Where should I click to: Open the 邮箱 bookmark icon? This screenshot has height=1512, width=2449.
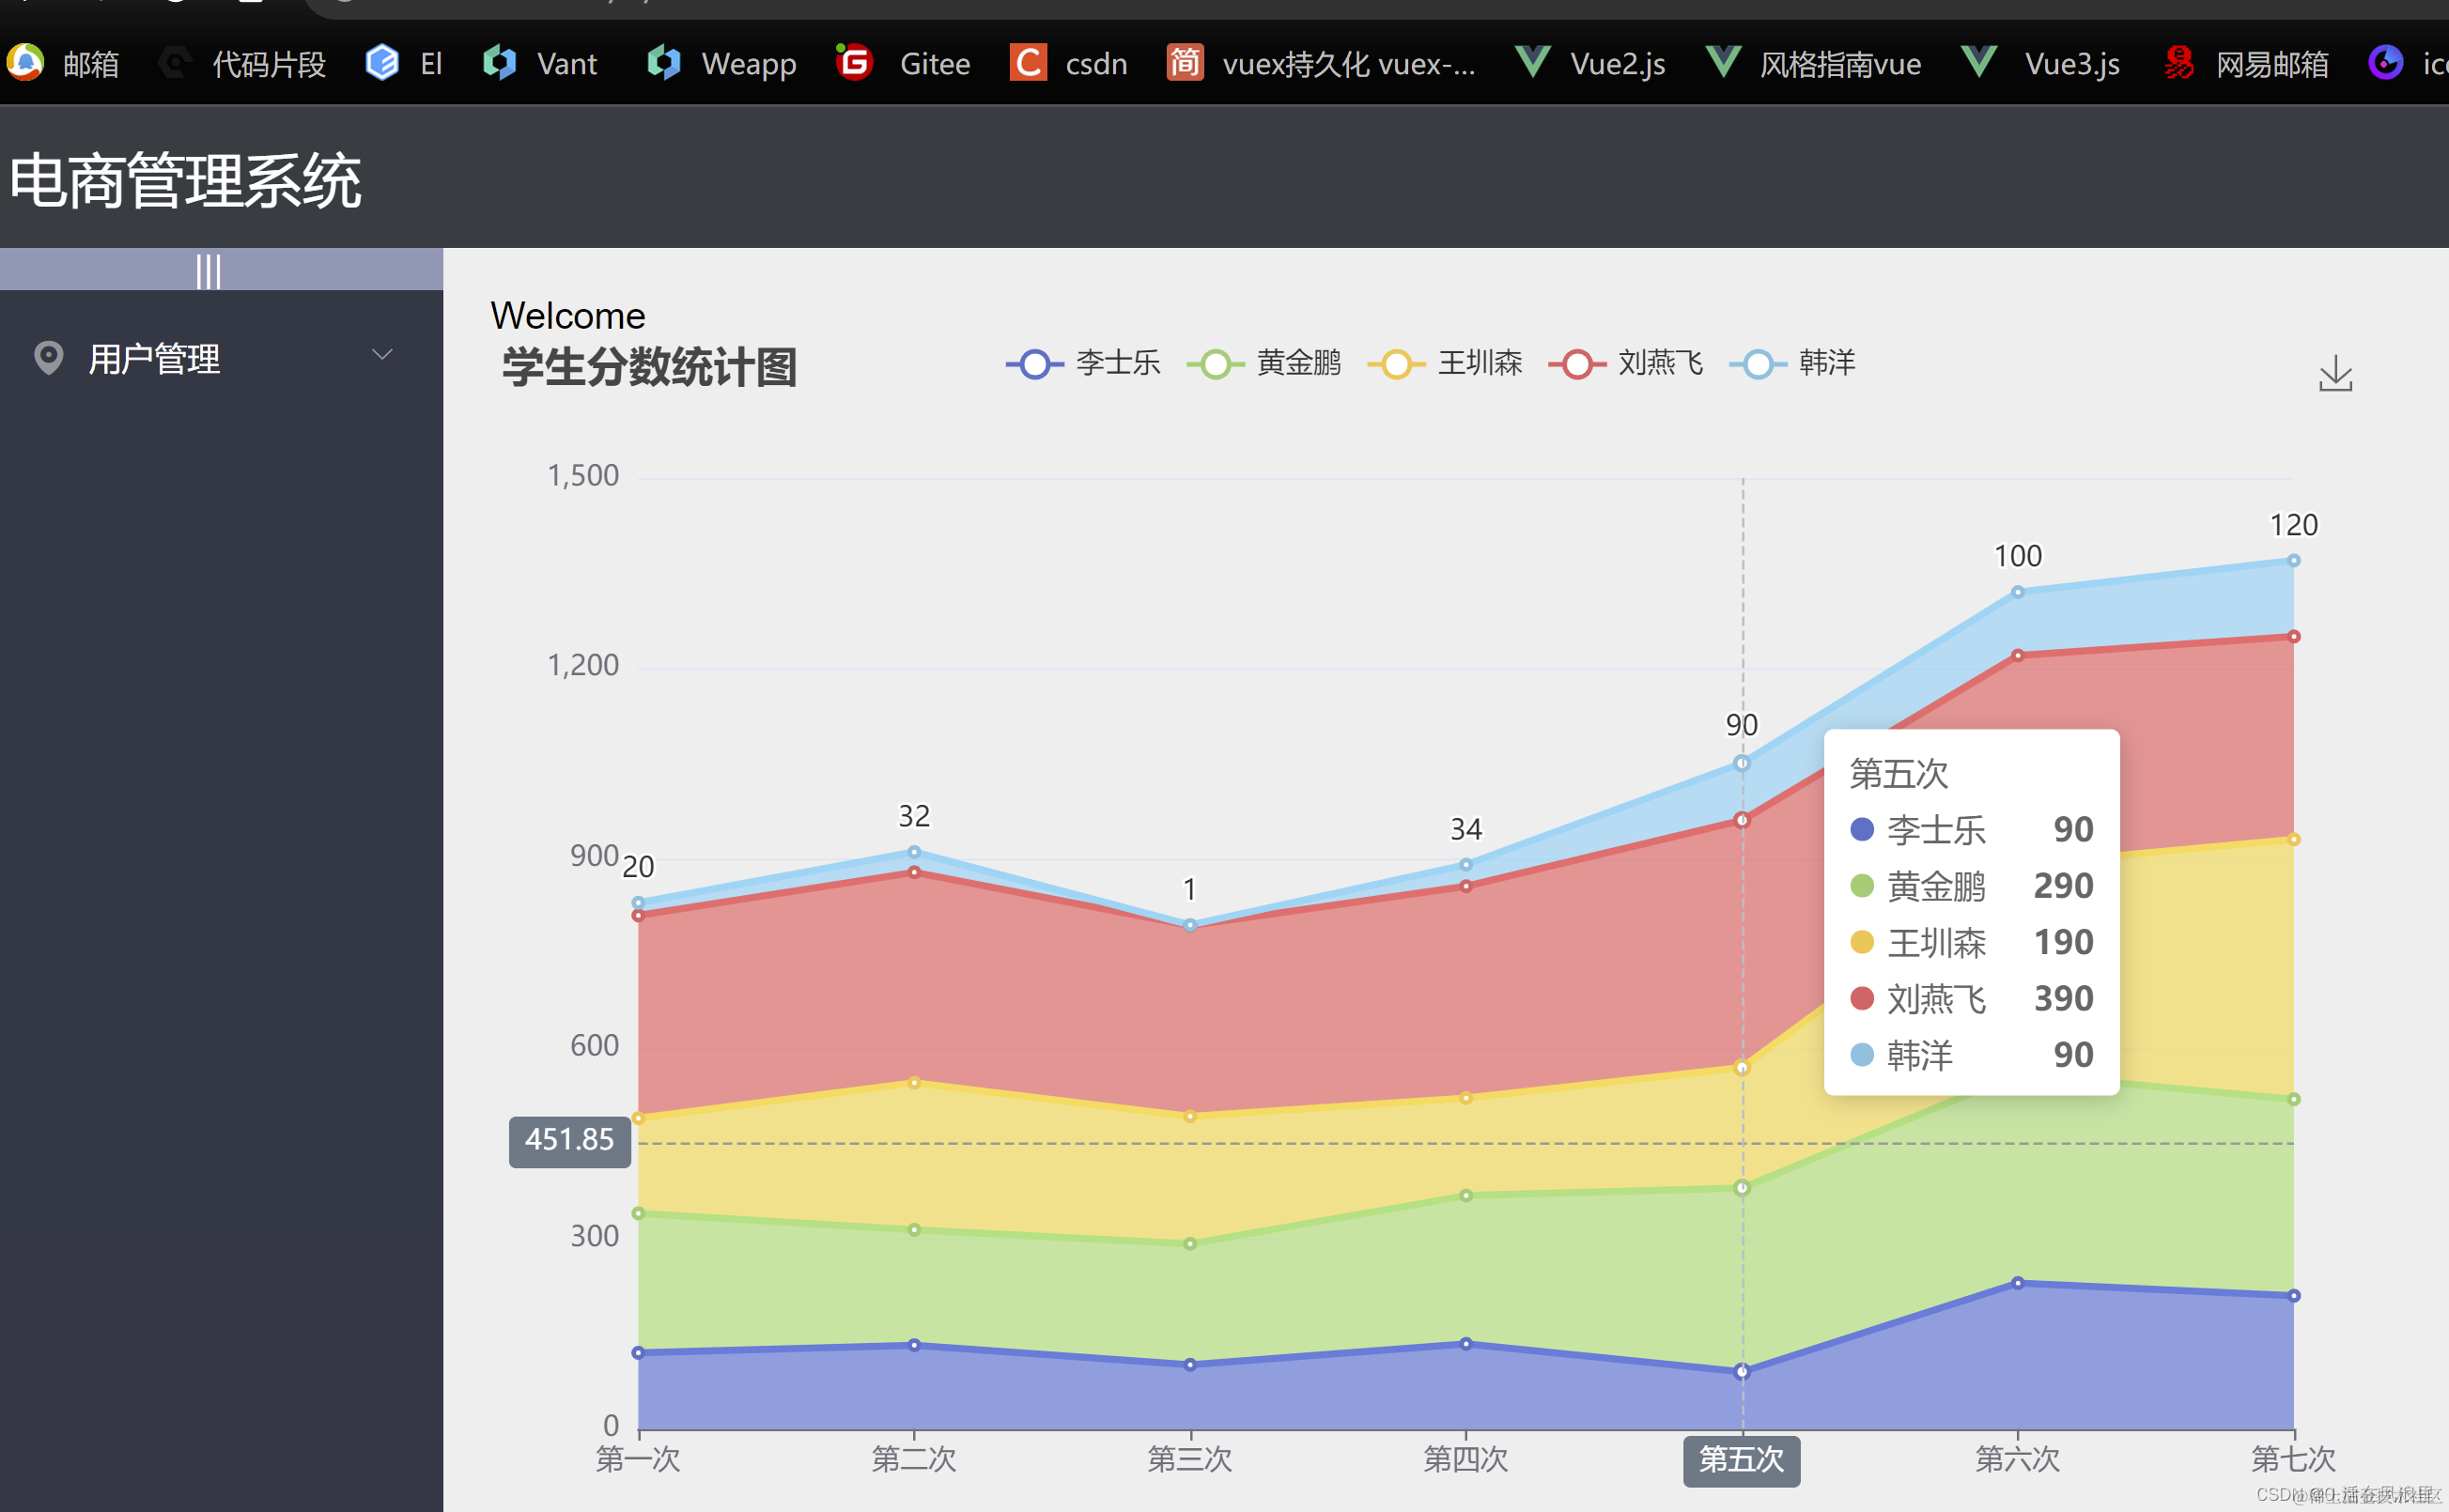(x=25, y=63)
